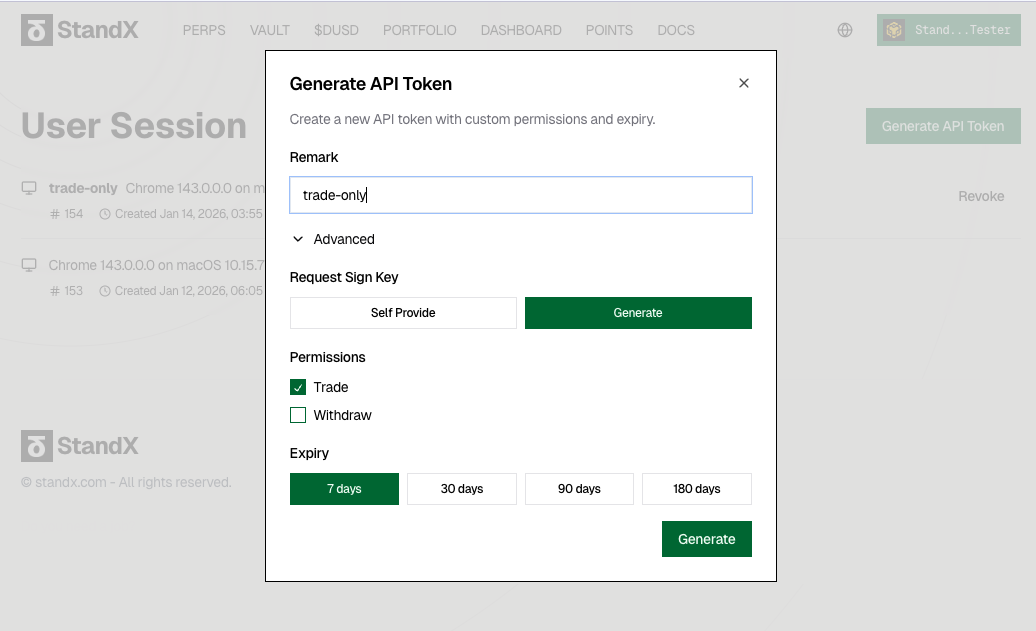Viewport: 1036px width, 631px height.
Task: Enable the Withdraw permission checkbox
Action: coord(298,415)
